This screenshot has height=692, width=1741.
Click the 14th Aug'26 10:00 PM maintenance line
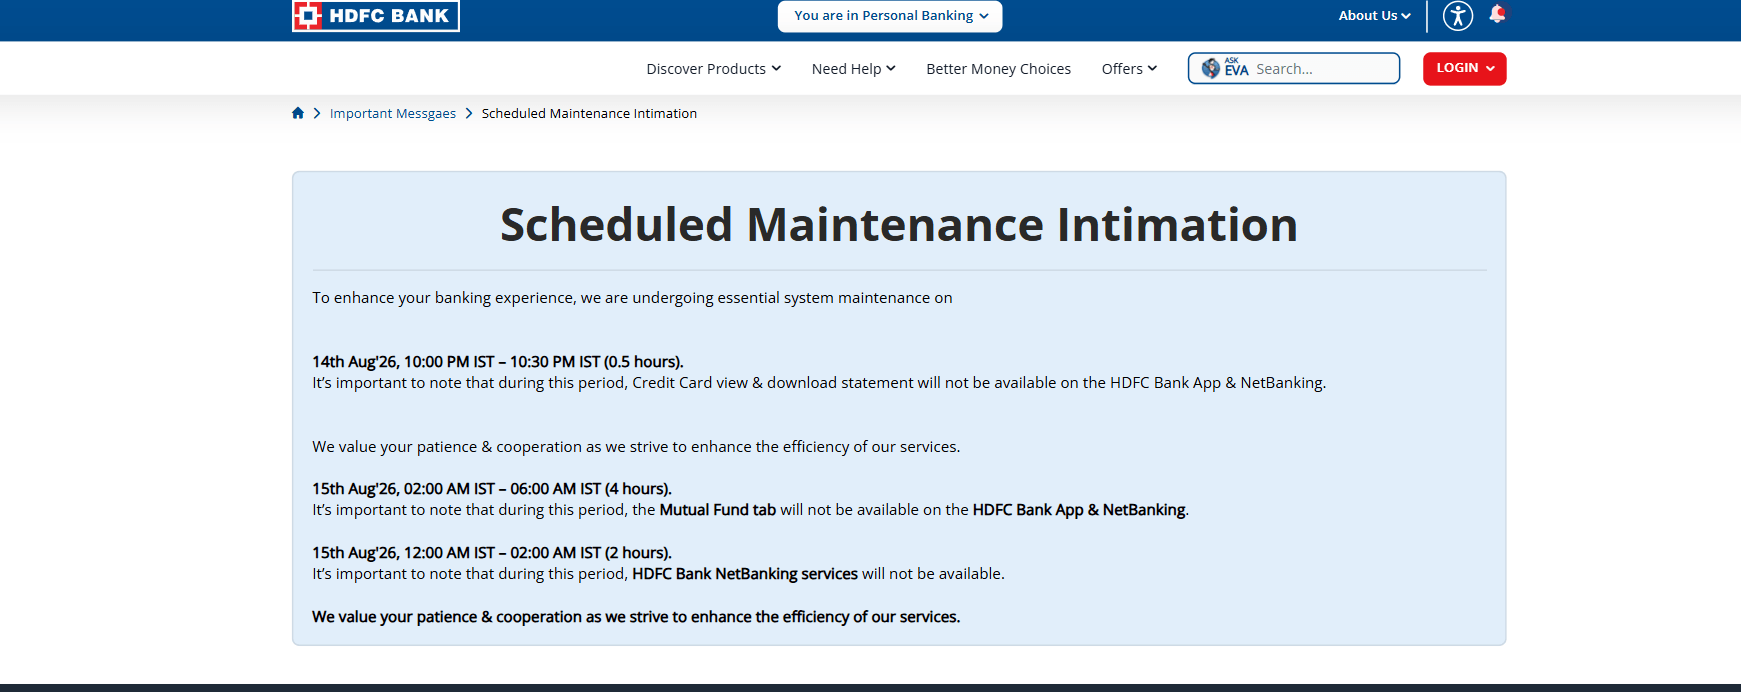click(498, 362)
